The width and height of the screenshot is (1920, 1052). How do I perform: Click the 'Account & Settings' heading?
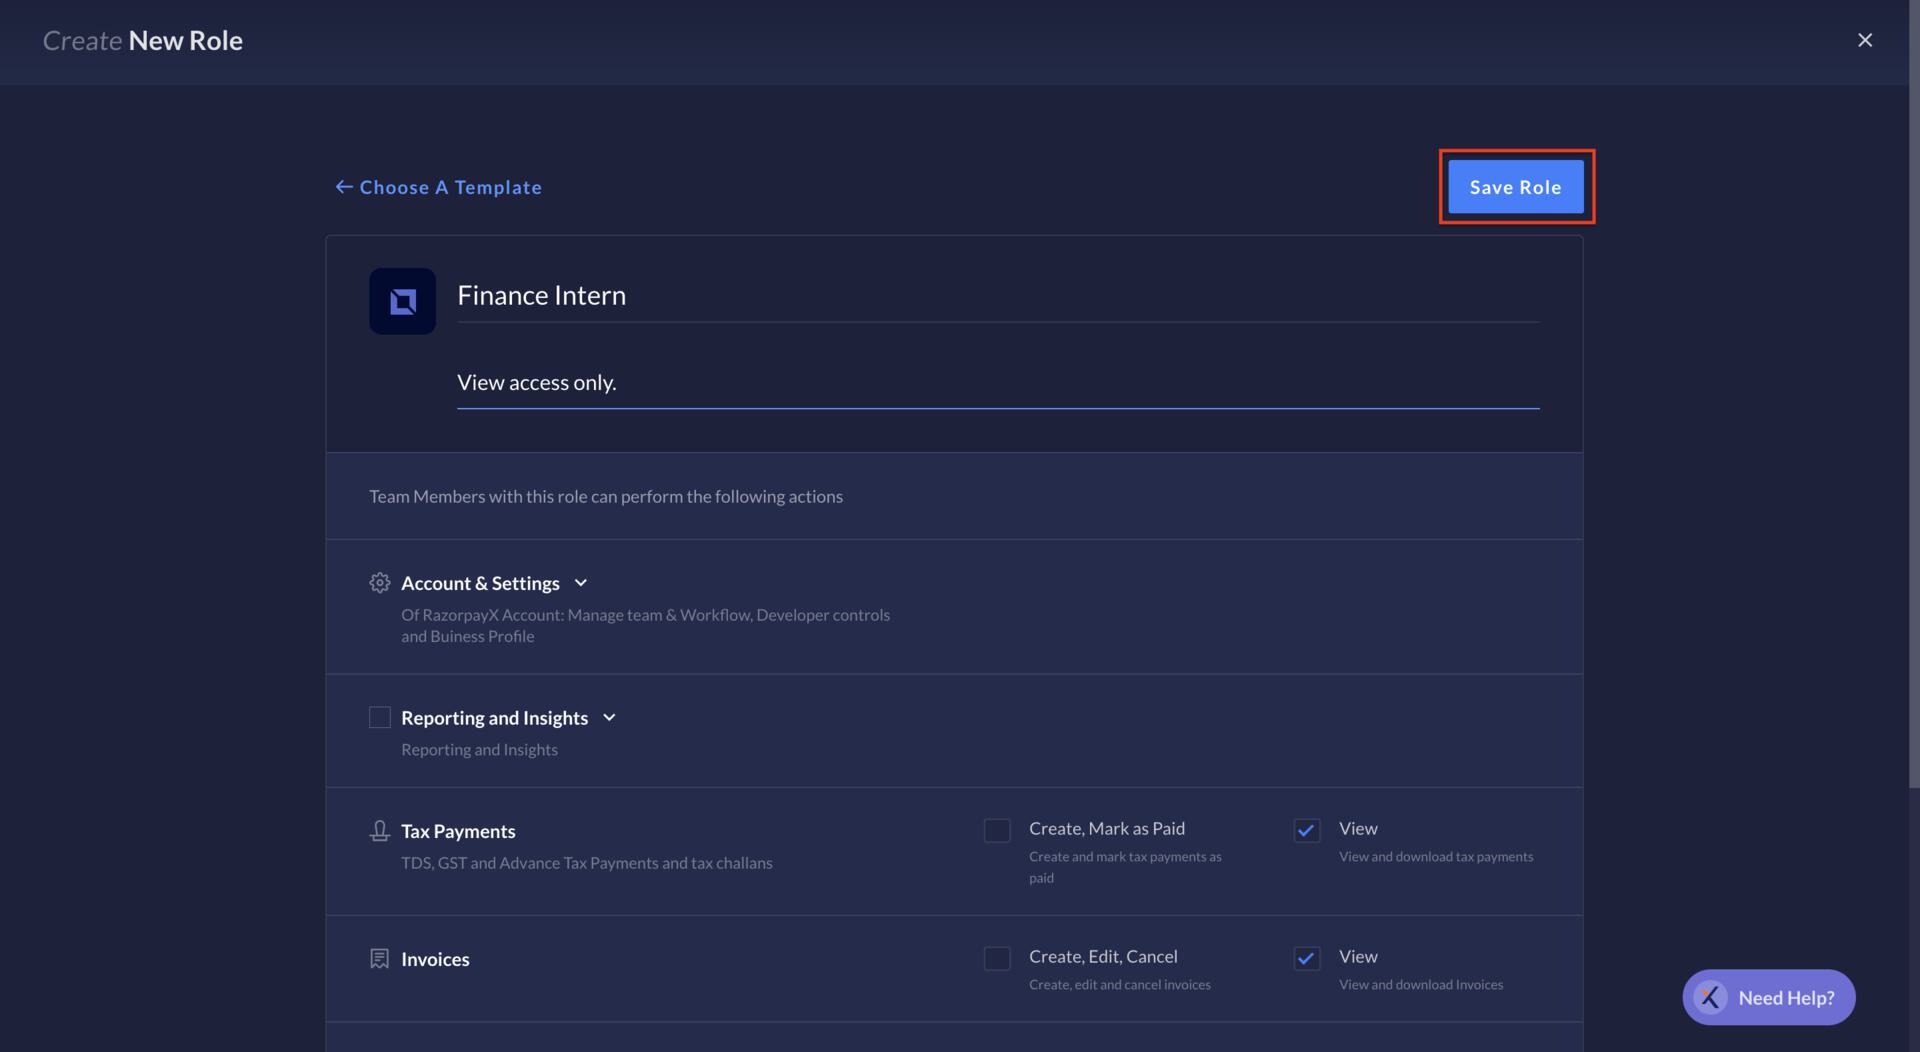[x=480, y=583]
